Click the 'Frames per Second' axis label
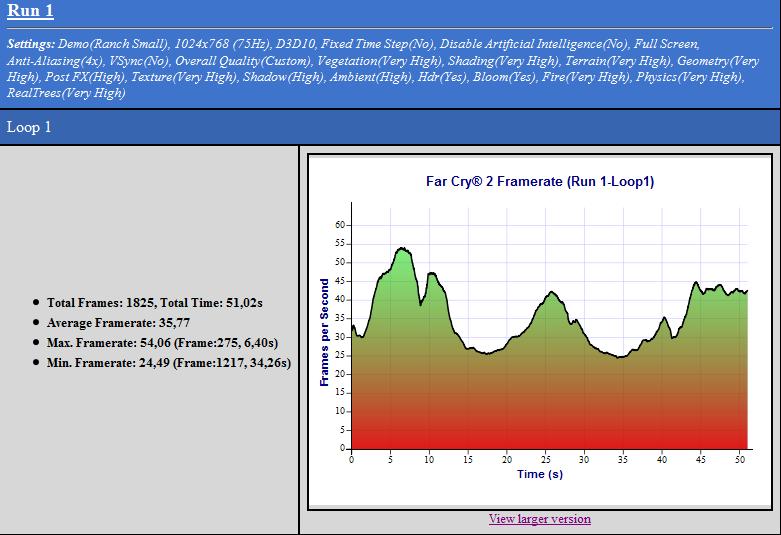781x535 pixels. pos(324,332)
